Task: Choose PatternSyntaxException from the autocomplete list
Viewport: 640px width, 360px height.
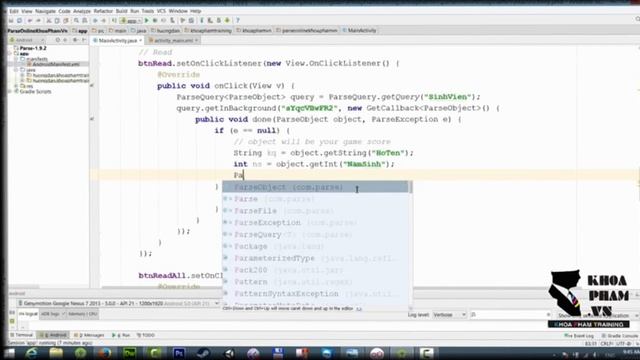Action: coord(315,293)
